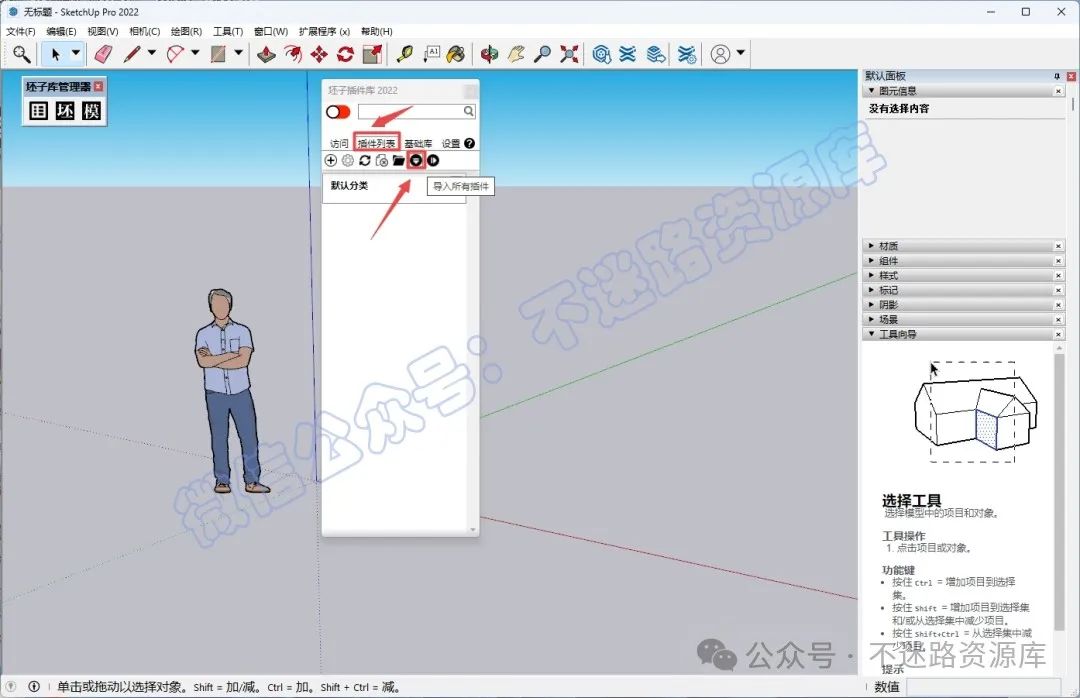1080x698 pixels.
Task: Switch to the 访问 tab
Action: [339, 143]
